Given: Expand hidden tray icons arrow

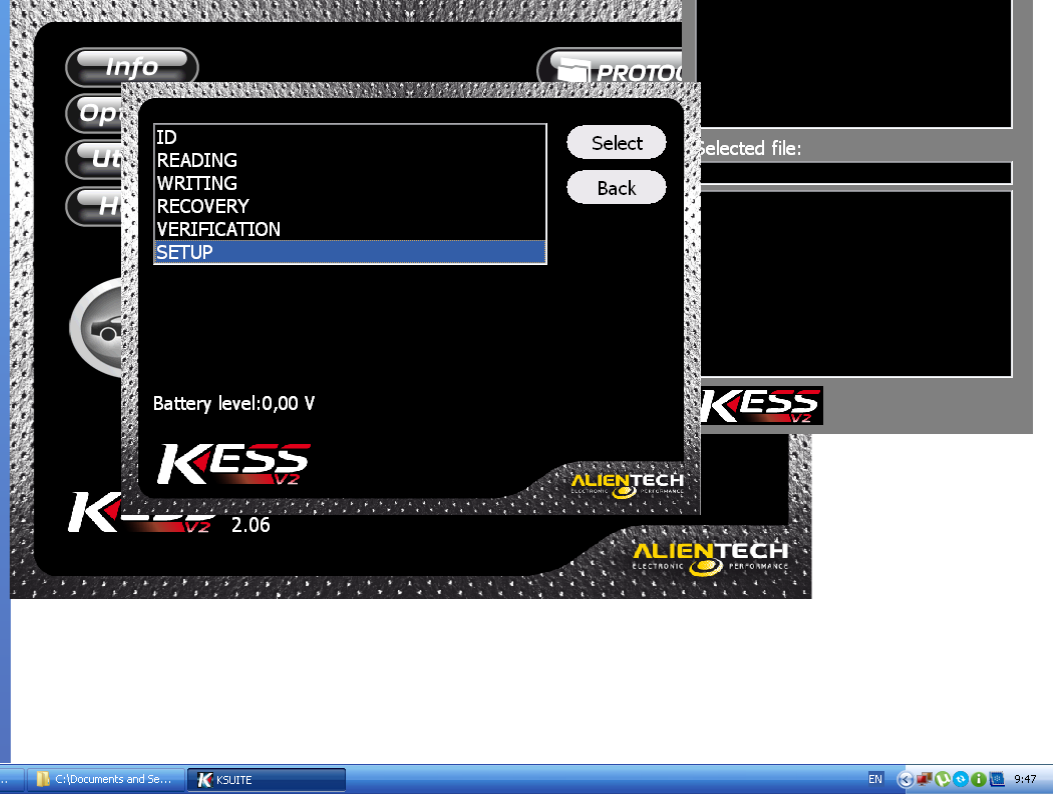Looking at the screenshot, I should 905,779.
